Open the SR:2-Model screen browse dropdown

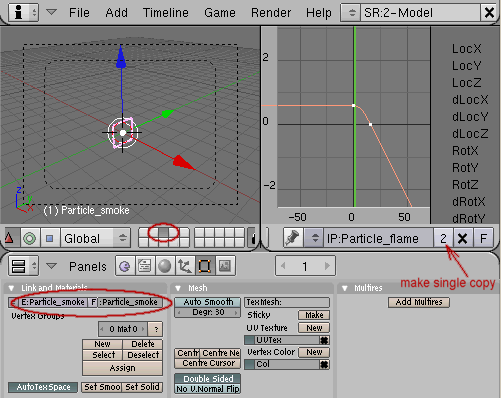(351, 13)
